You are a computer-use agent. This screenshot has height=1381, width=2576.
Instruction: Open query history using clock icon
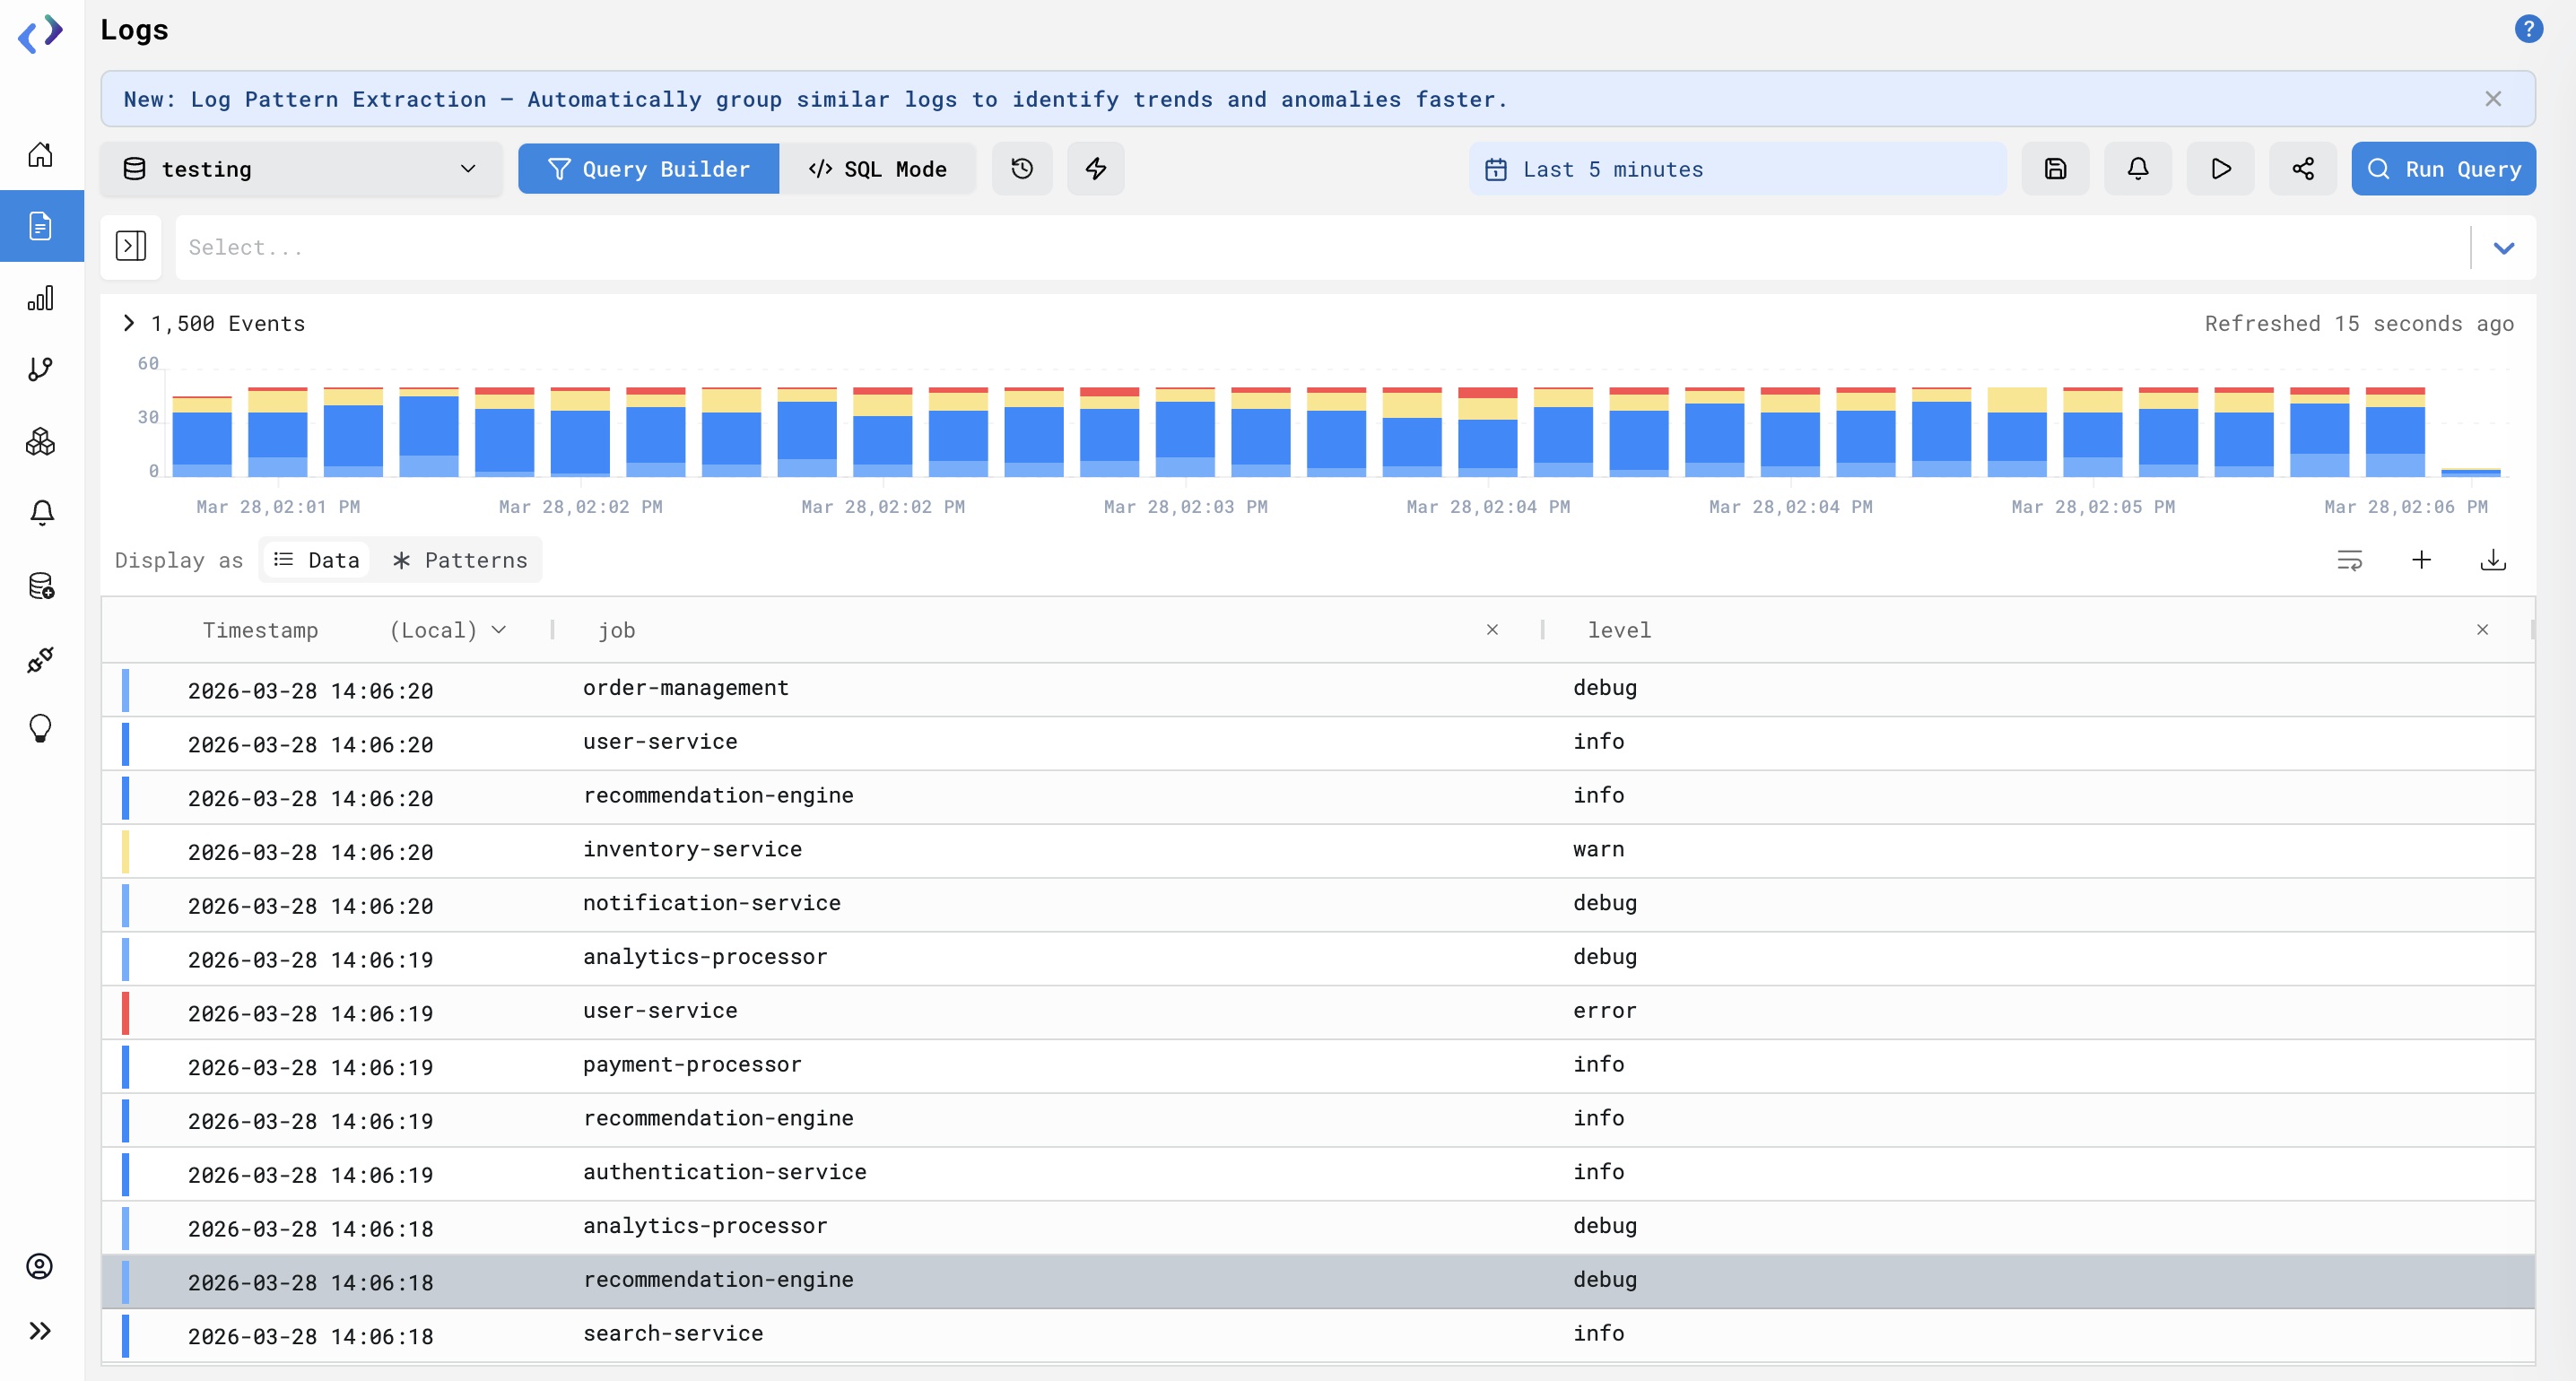(1022, 168)
